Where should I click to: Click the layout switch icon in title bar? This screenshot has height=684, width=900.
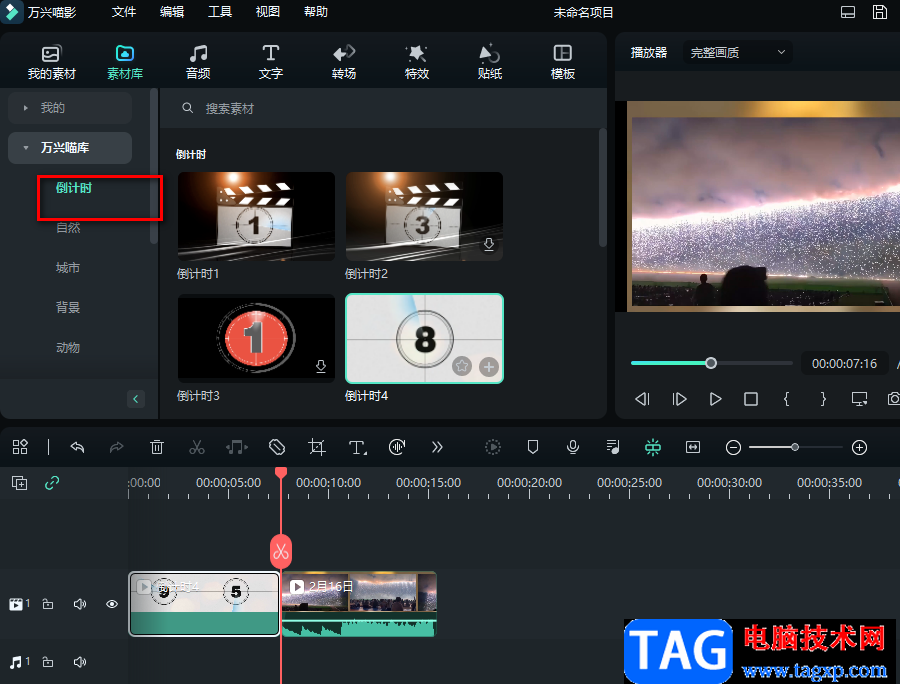point(848,12)
